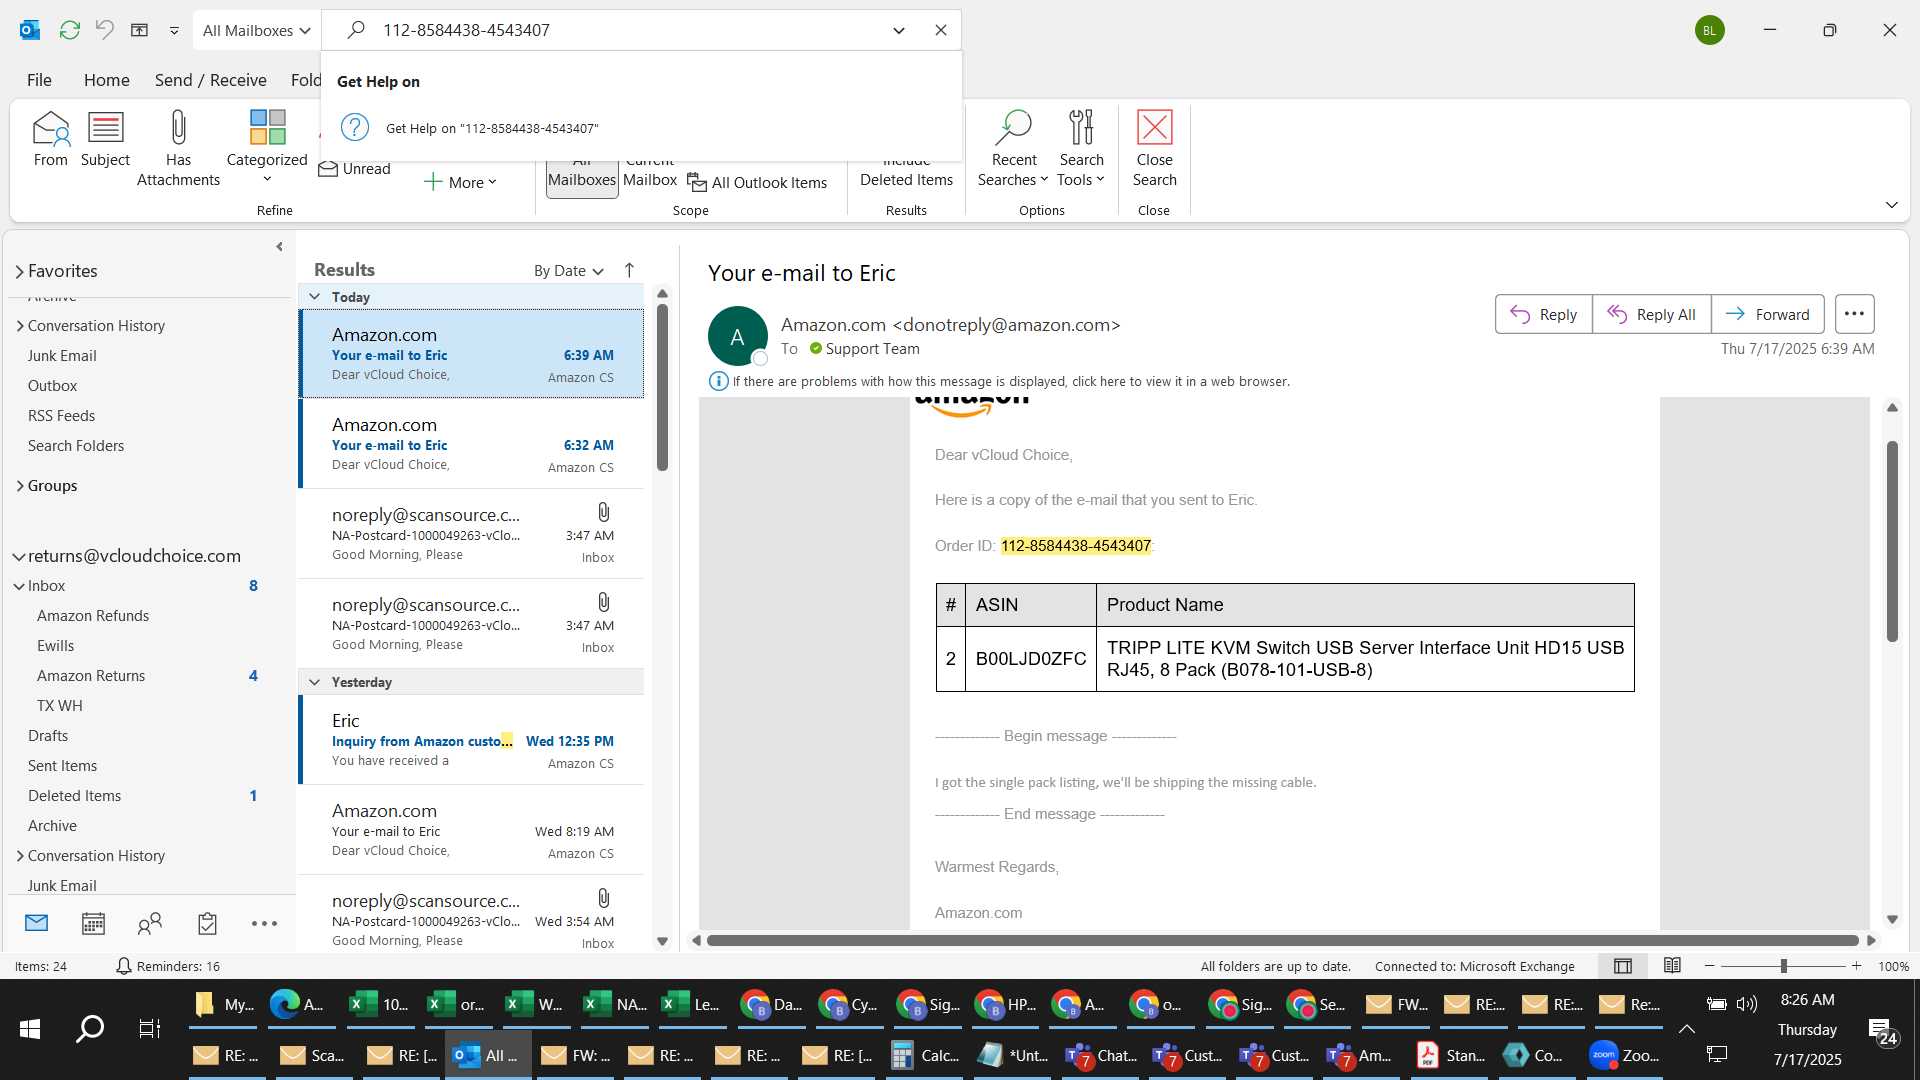
Task: Open More refine options dropdown
Action: click(x=460, y=183)
